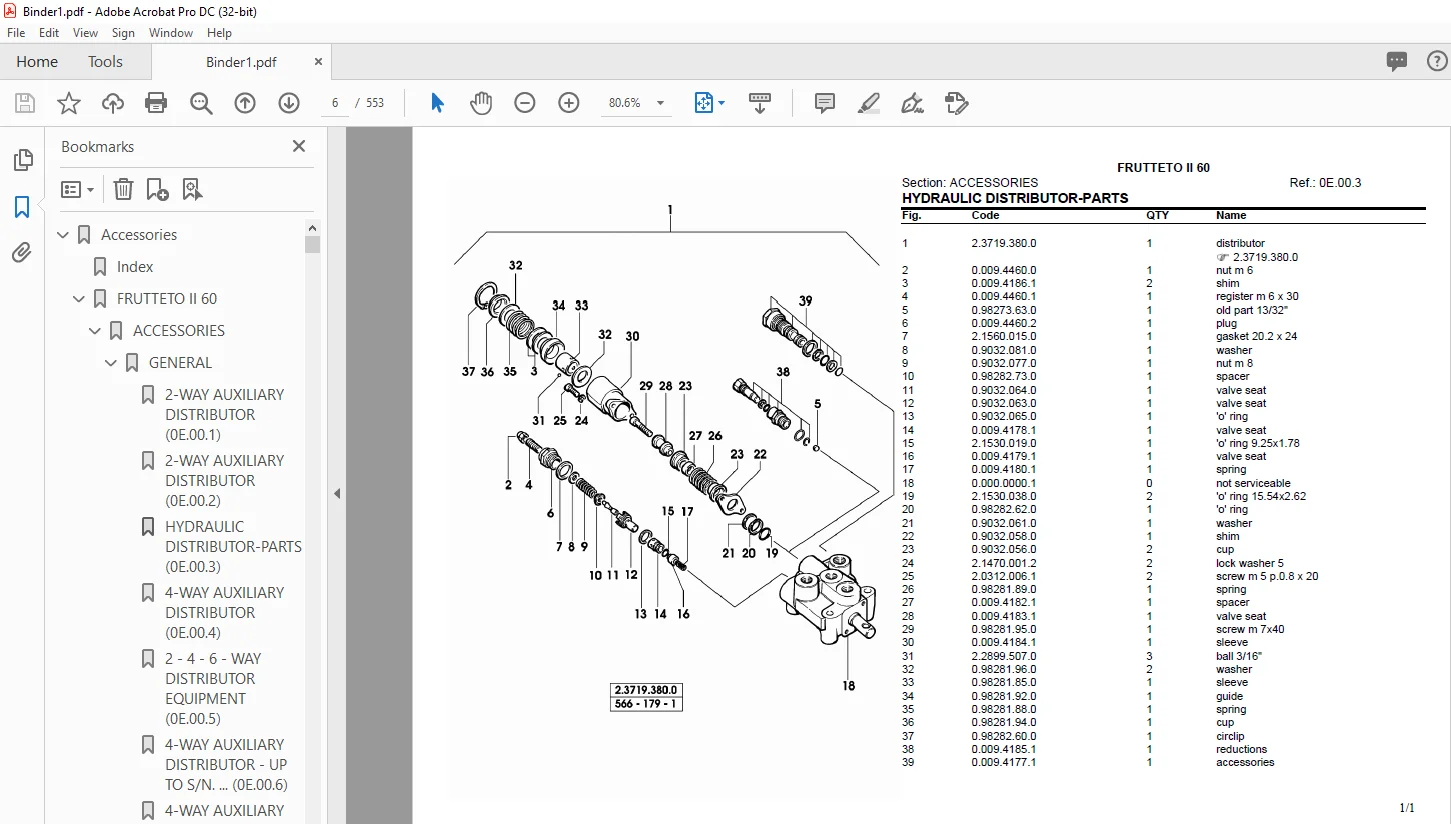Zoom out with minus button
Image resolution: width=1451 pixels, height=824 pixels.
coord(525,103)
